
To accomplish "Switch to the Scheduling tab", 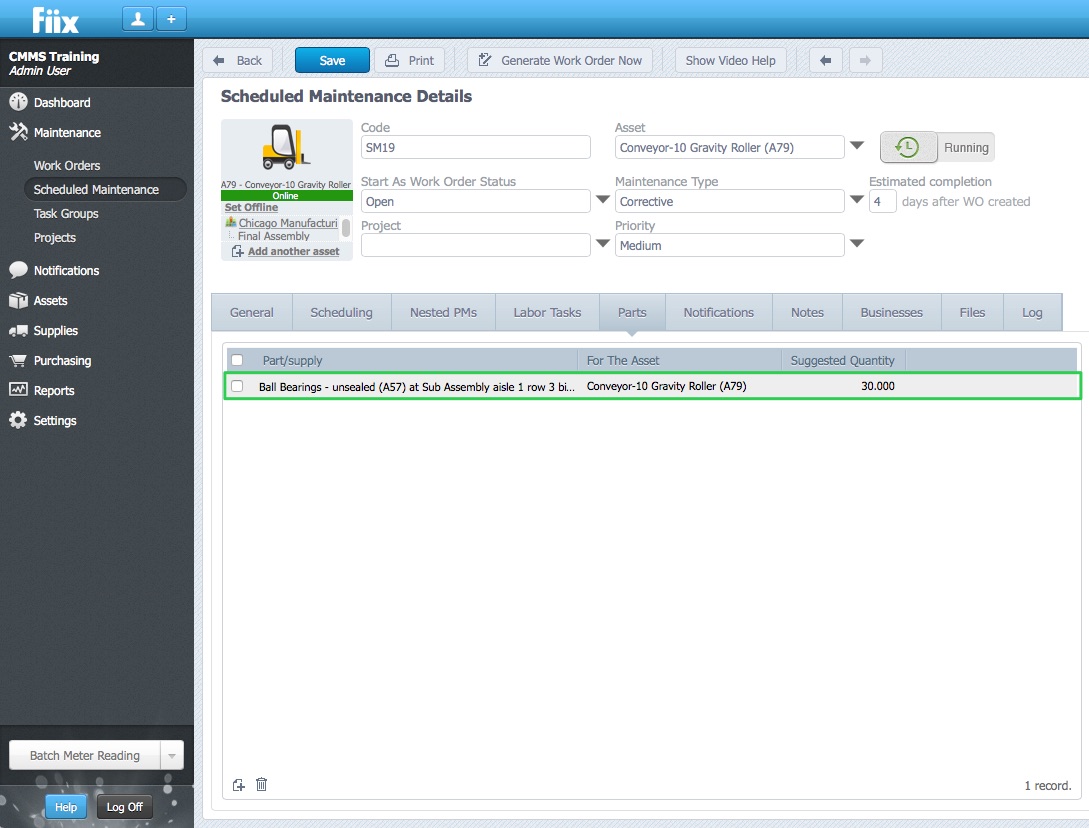I will (x=341, y=313).
